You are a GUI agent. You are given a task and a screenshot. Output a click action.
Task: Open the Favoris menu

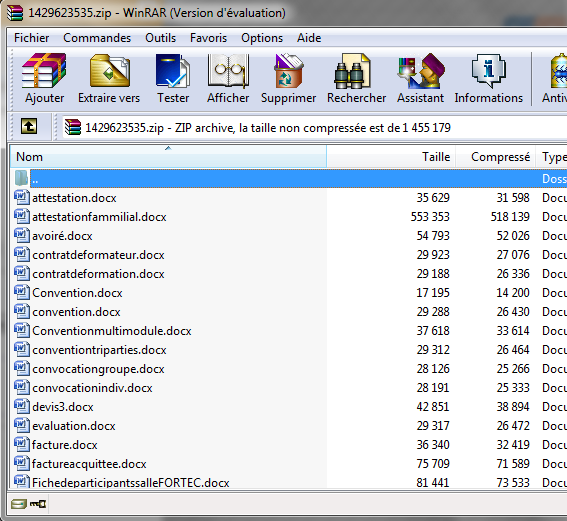208,38
